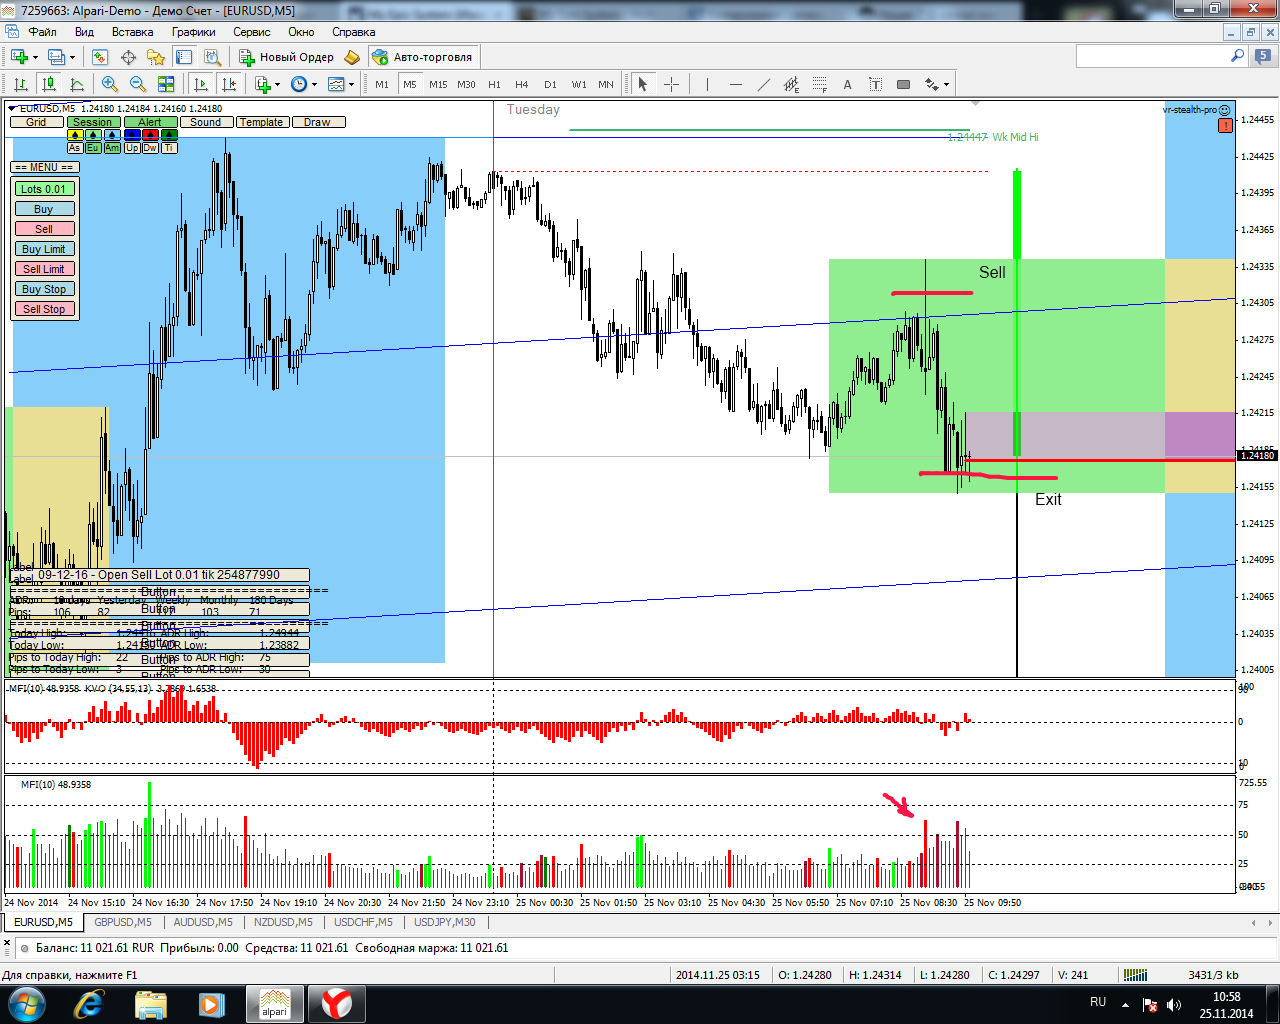Toggle auto scroll chart icon
The width and height of the screenshot is (1280, 1024).
[201, 84]
